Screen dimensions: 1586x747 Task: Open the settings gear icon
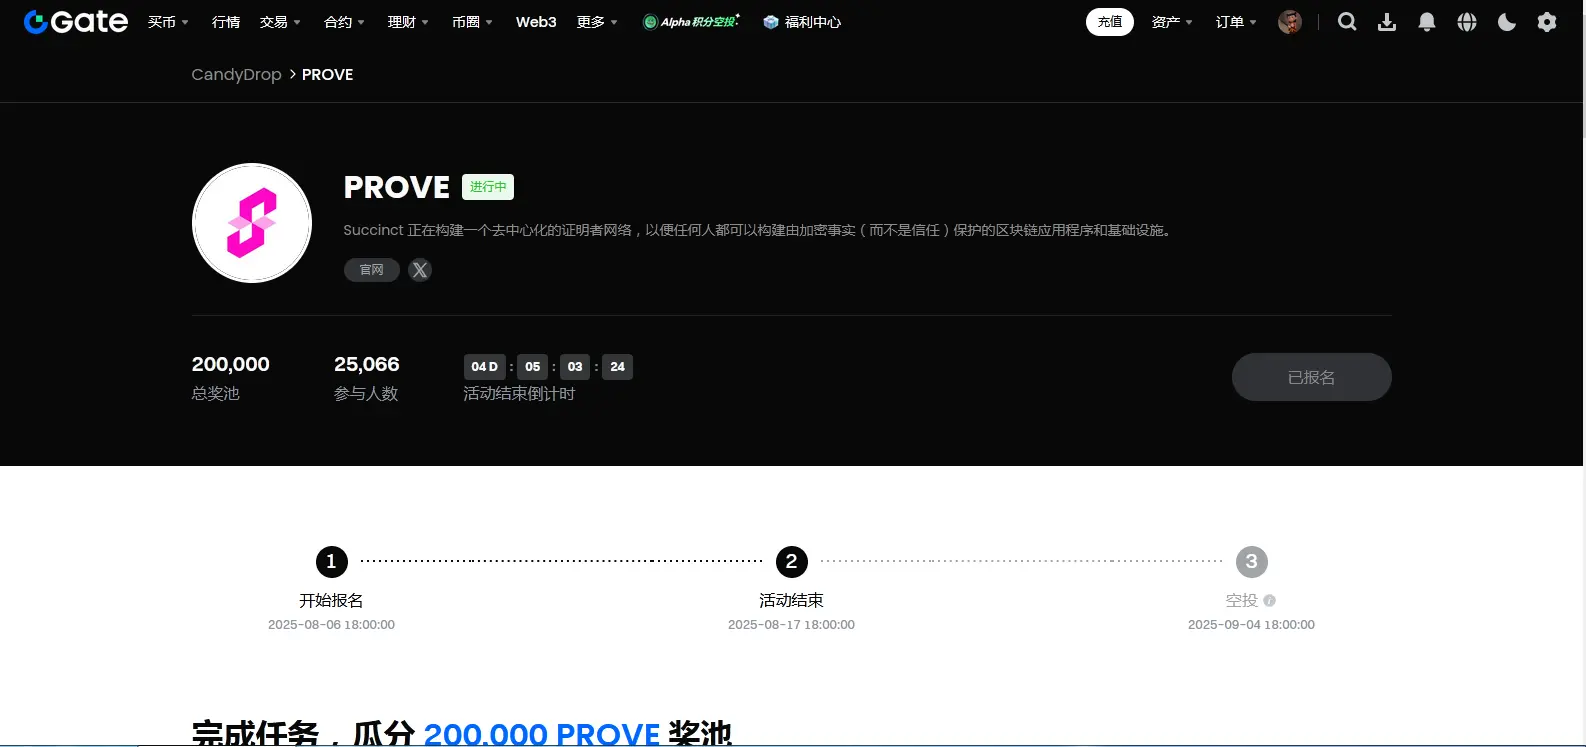click(x=1547, y=22)
